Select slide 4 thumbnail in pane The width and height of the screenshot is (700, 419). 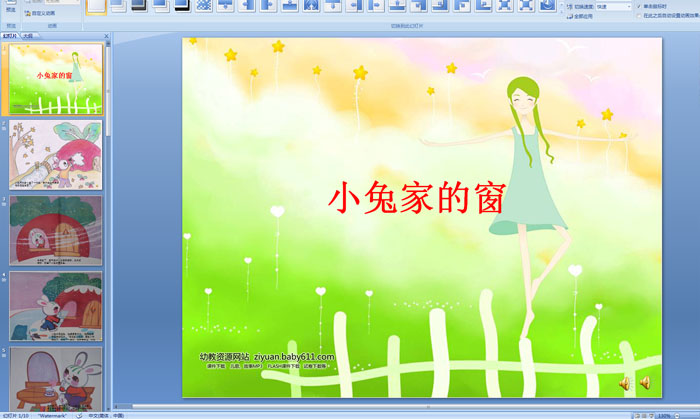56,307
